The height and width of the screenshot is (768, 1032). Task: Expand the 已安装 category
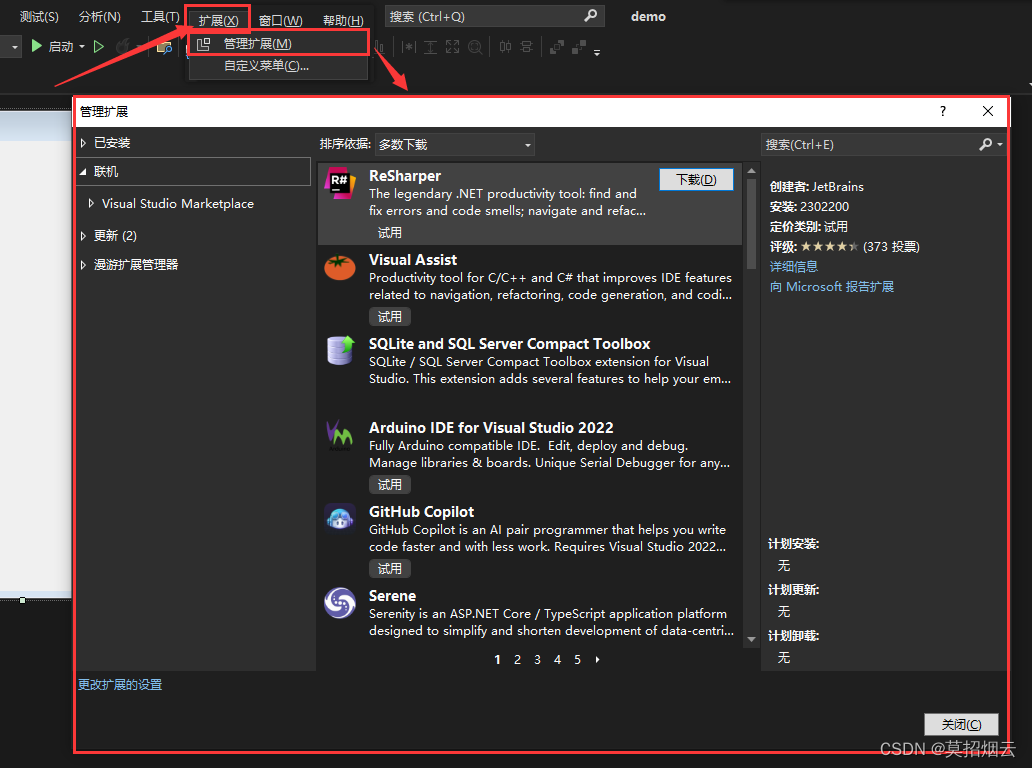click(x=84, y=143)
